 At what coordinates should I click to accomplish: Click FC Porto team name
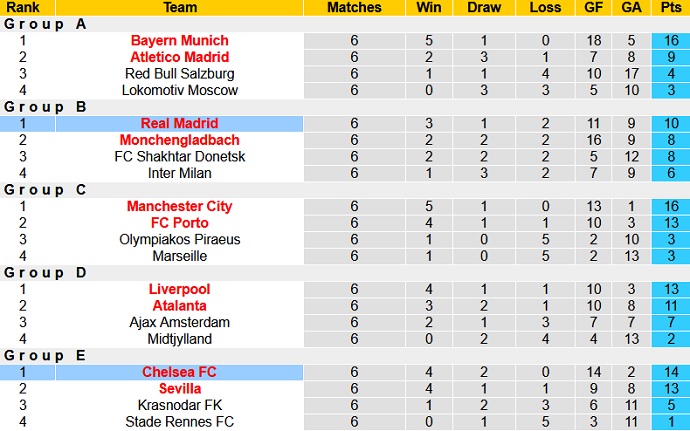179,223
